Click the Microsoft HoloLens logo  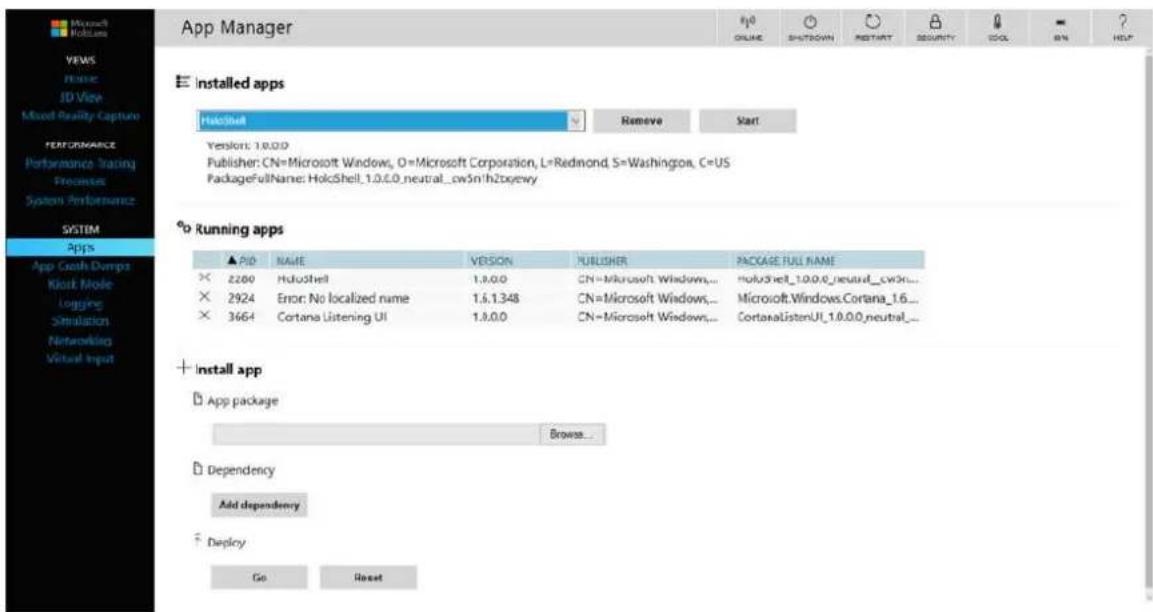pyautogui.click(x=81, y=29)
